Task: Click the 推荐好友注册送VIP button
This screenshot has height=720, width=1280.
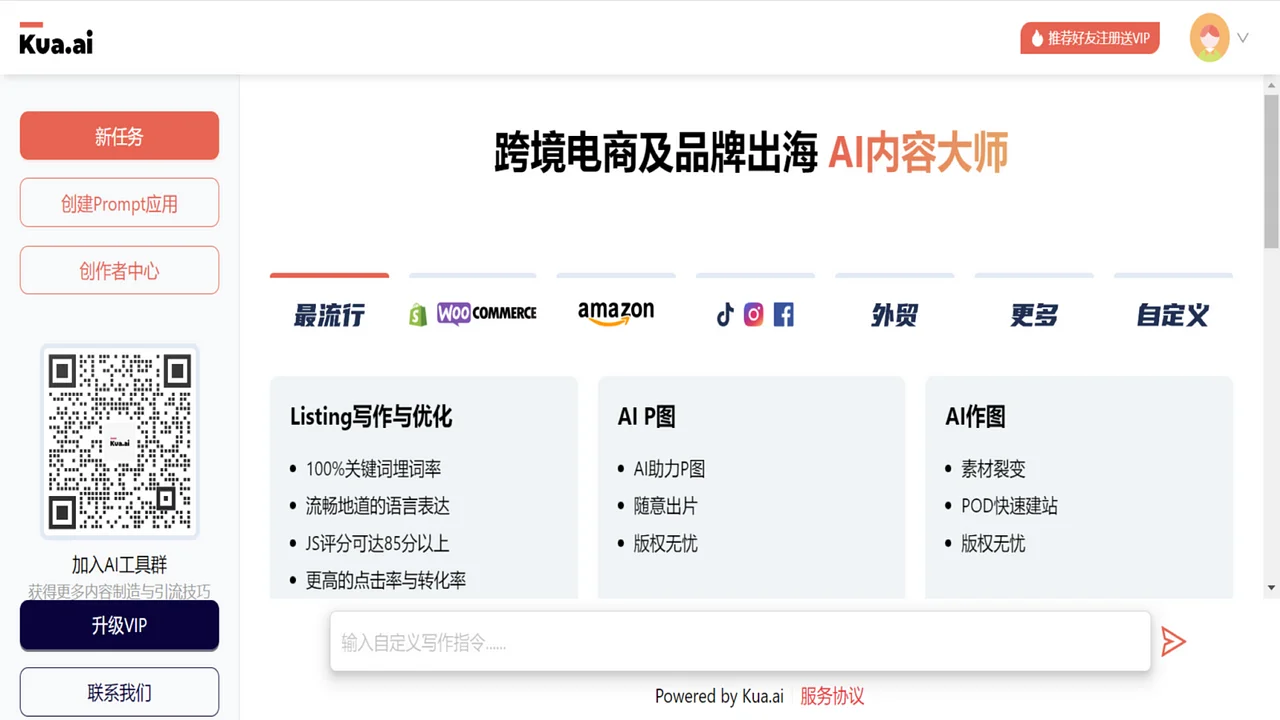Action: [x=1090, y=38]
